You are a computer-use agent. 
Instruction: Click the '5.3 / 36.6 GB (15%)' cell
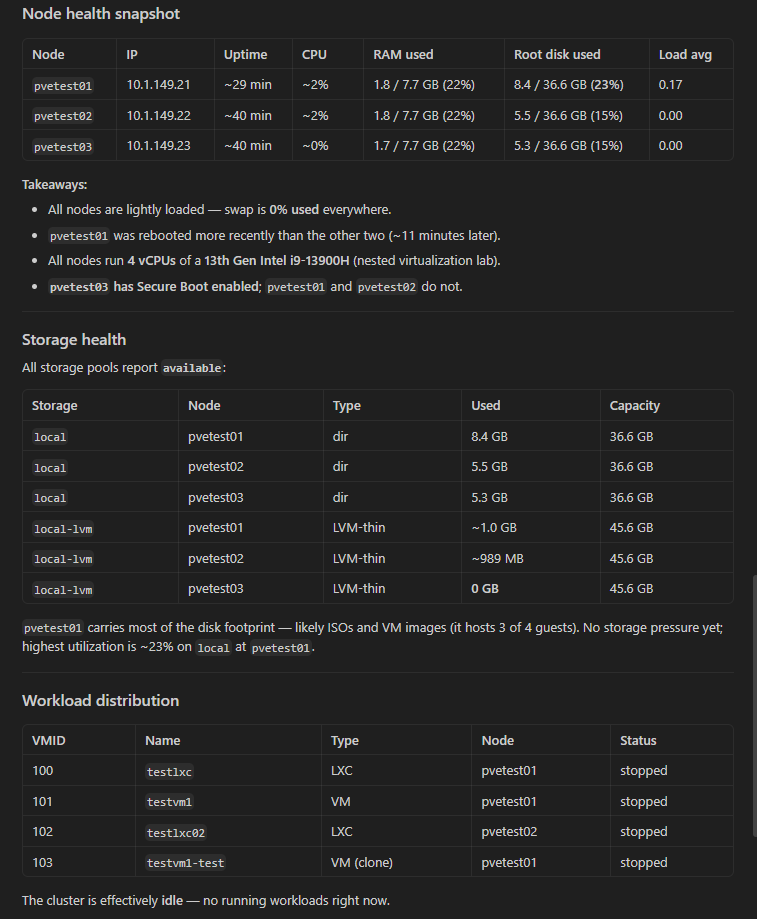568,146
